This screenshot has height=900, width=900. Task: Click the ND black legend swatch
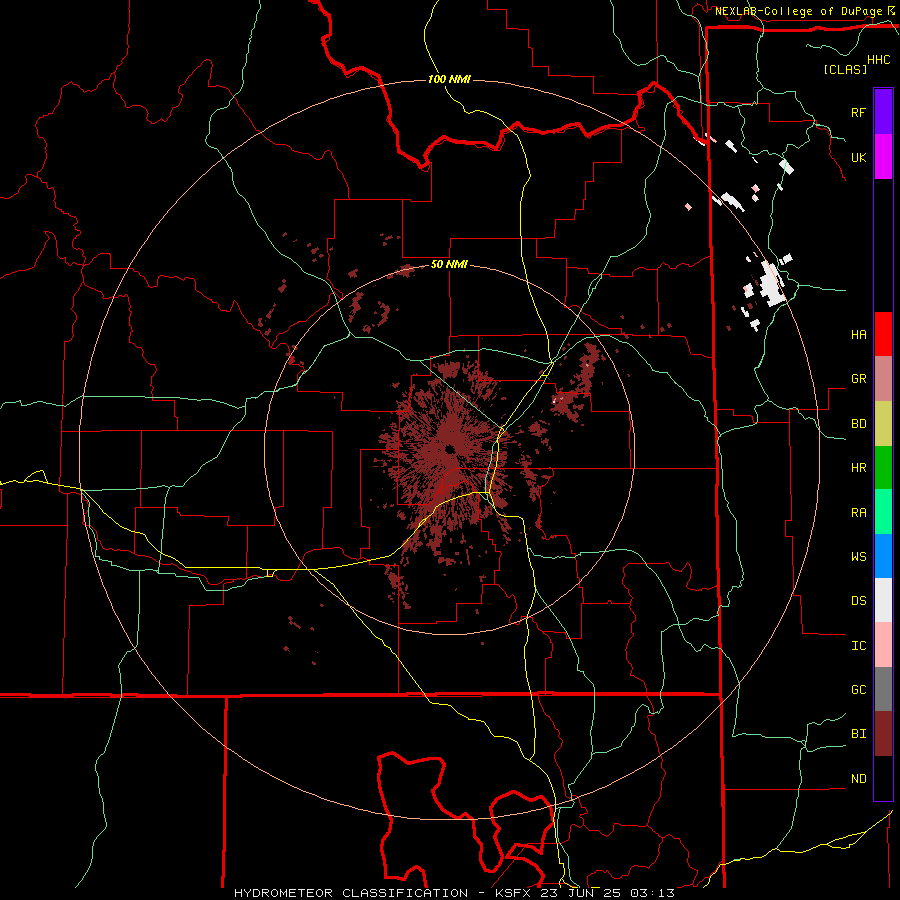[883, 778]
